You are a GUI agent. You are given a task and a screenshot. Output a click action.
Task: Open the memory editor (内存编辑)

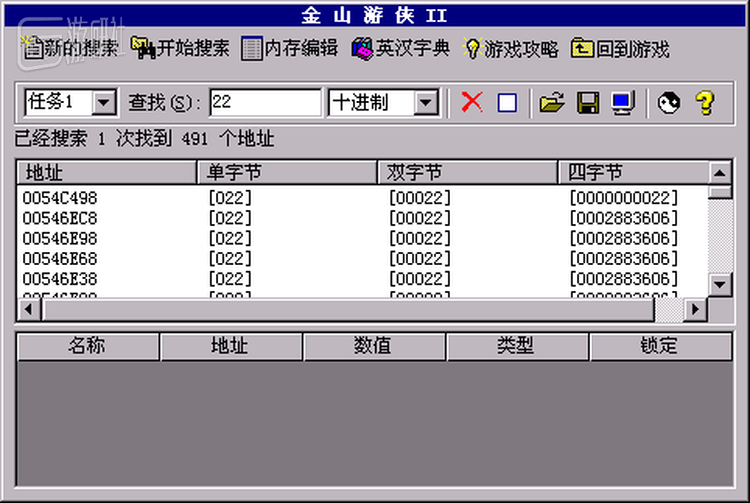(290, 48)
